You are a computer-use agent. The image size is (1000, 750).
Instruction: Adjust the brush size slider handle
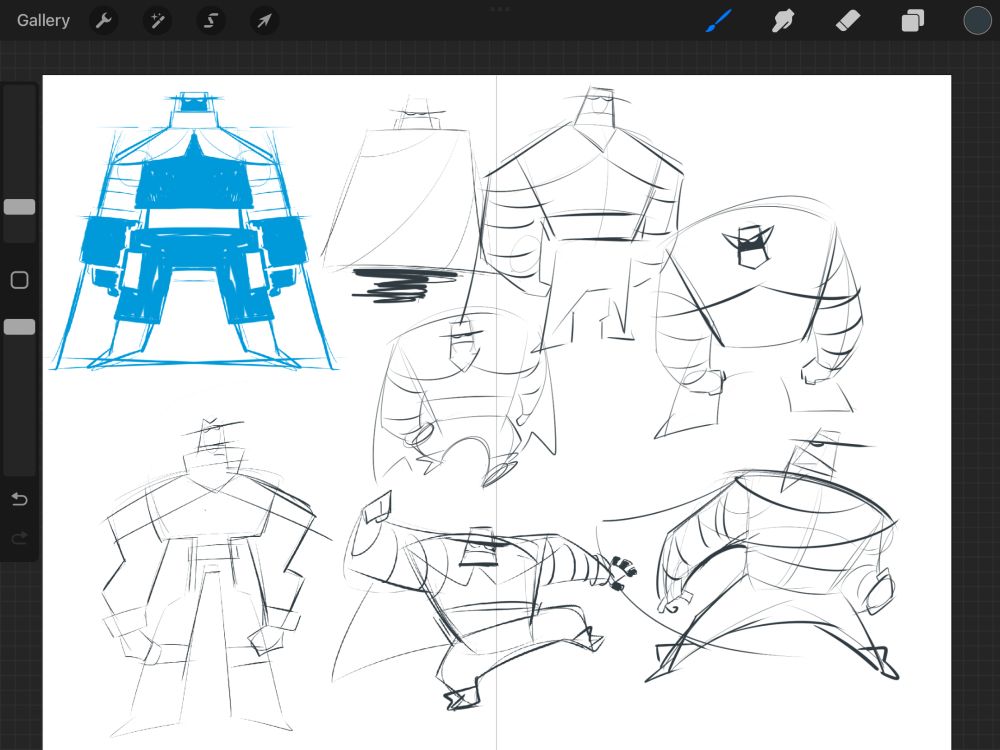(20, 207)
